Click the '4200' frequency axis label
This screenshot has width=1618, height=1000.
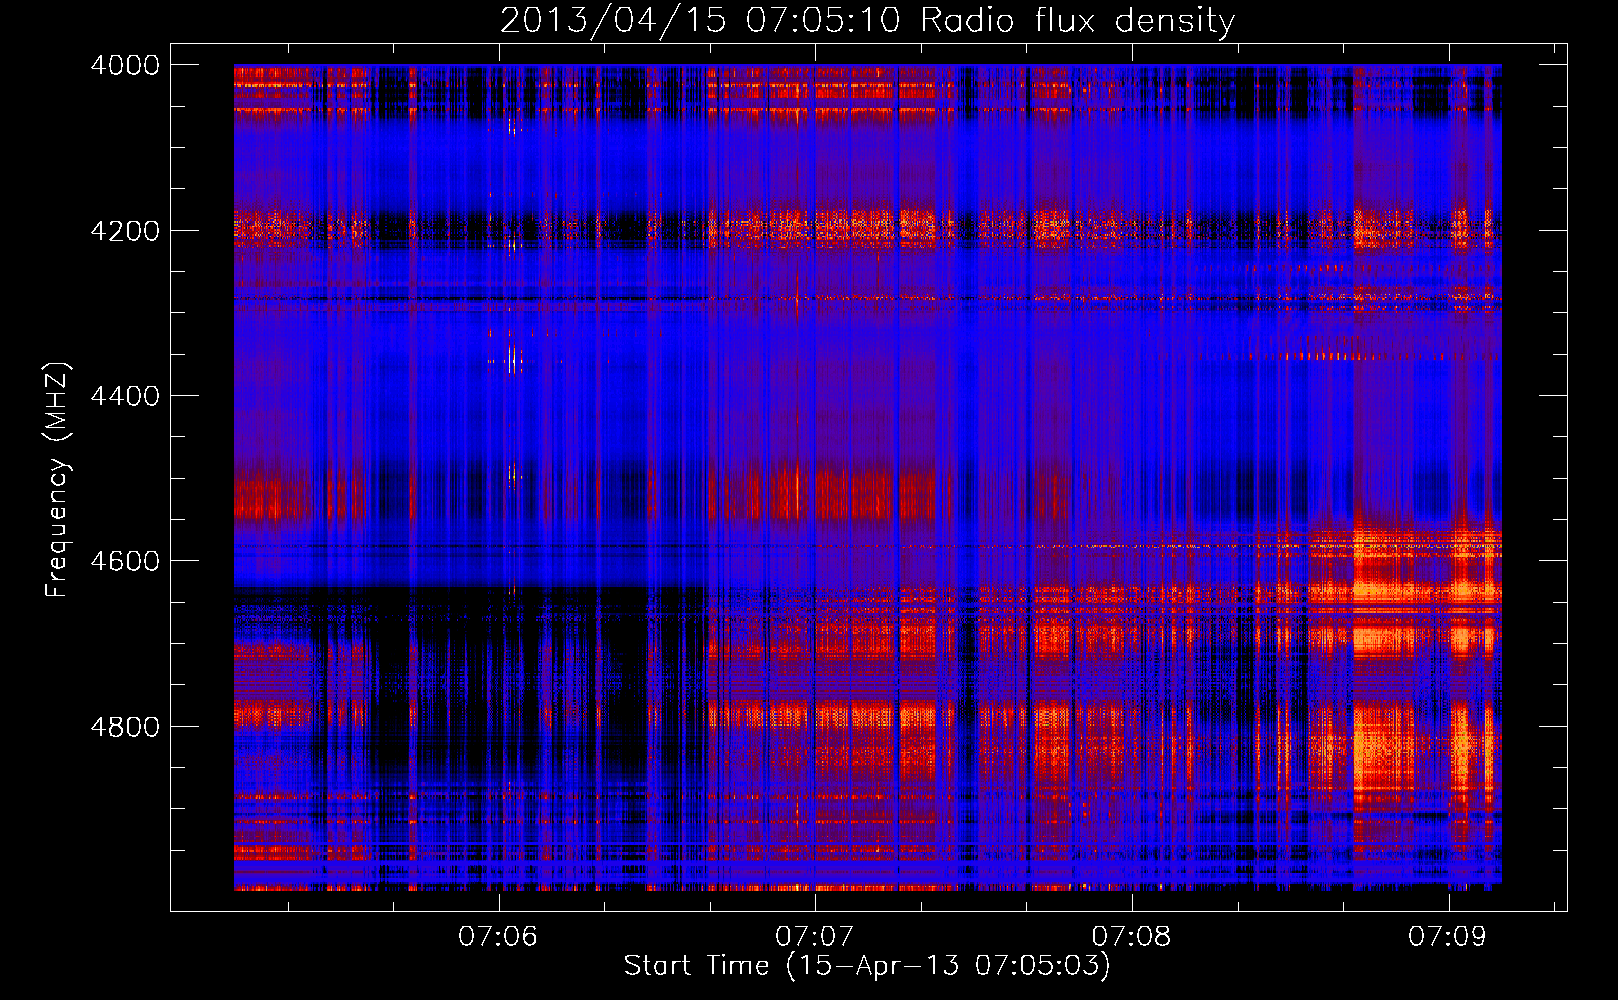[x=125, y=231]
